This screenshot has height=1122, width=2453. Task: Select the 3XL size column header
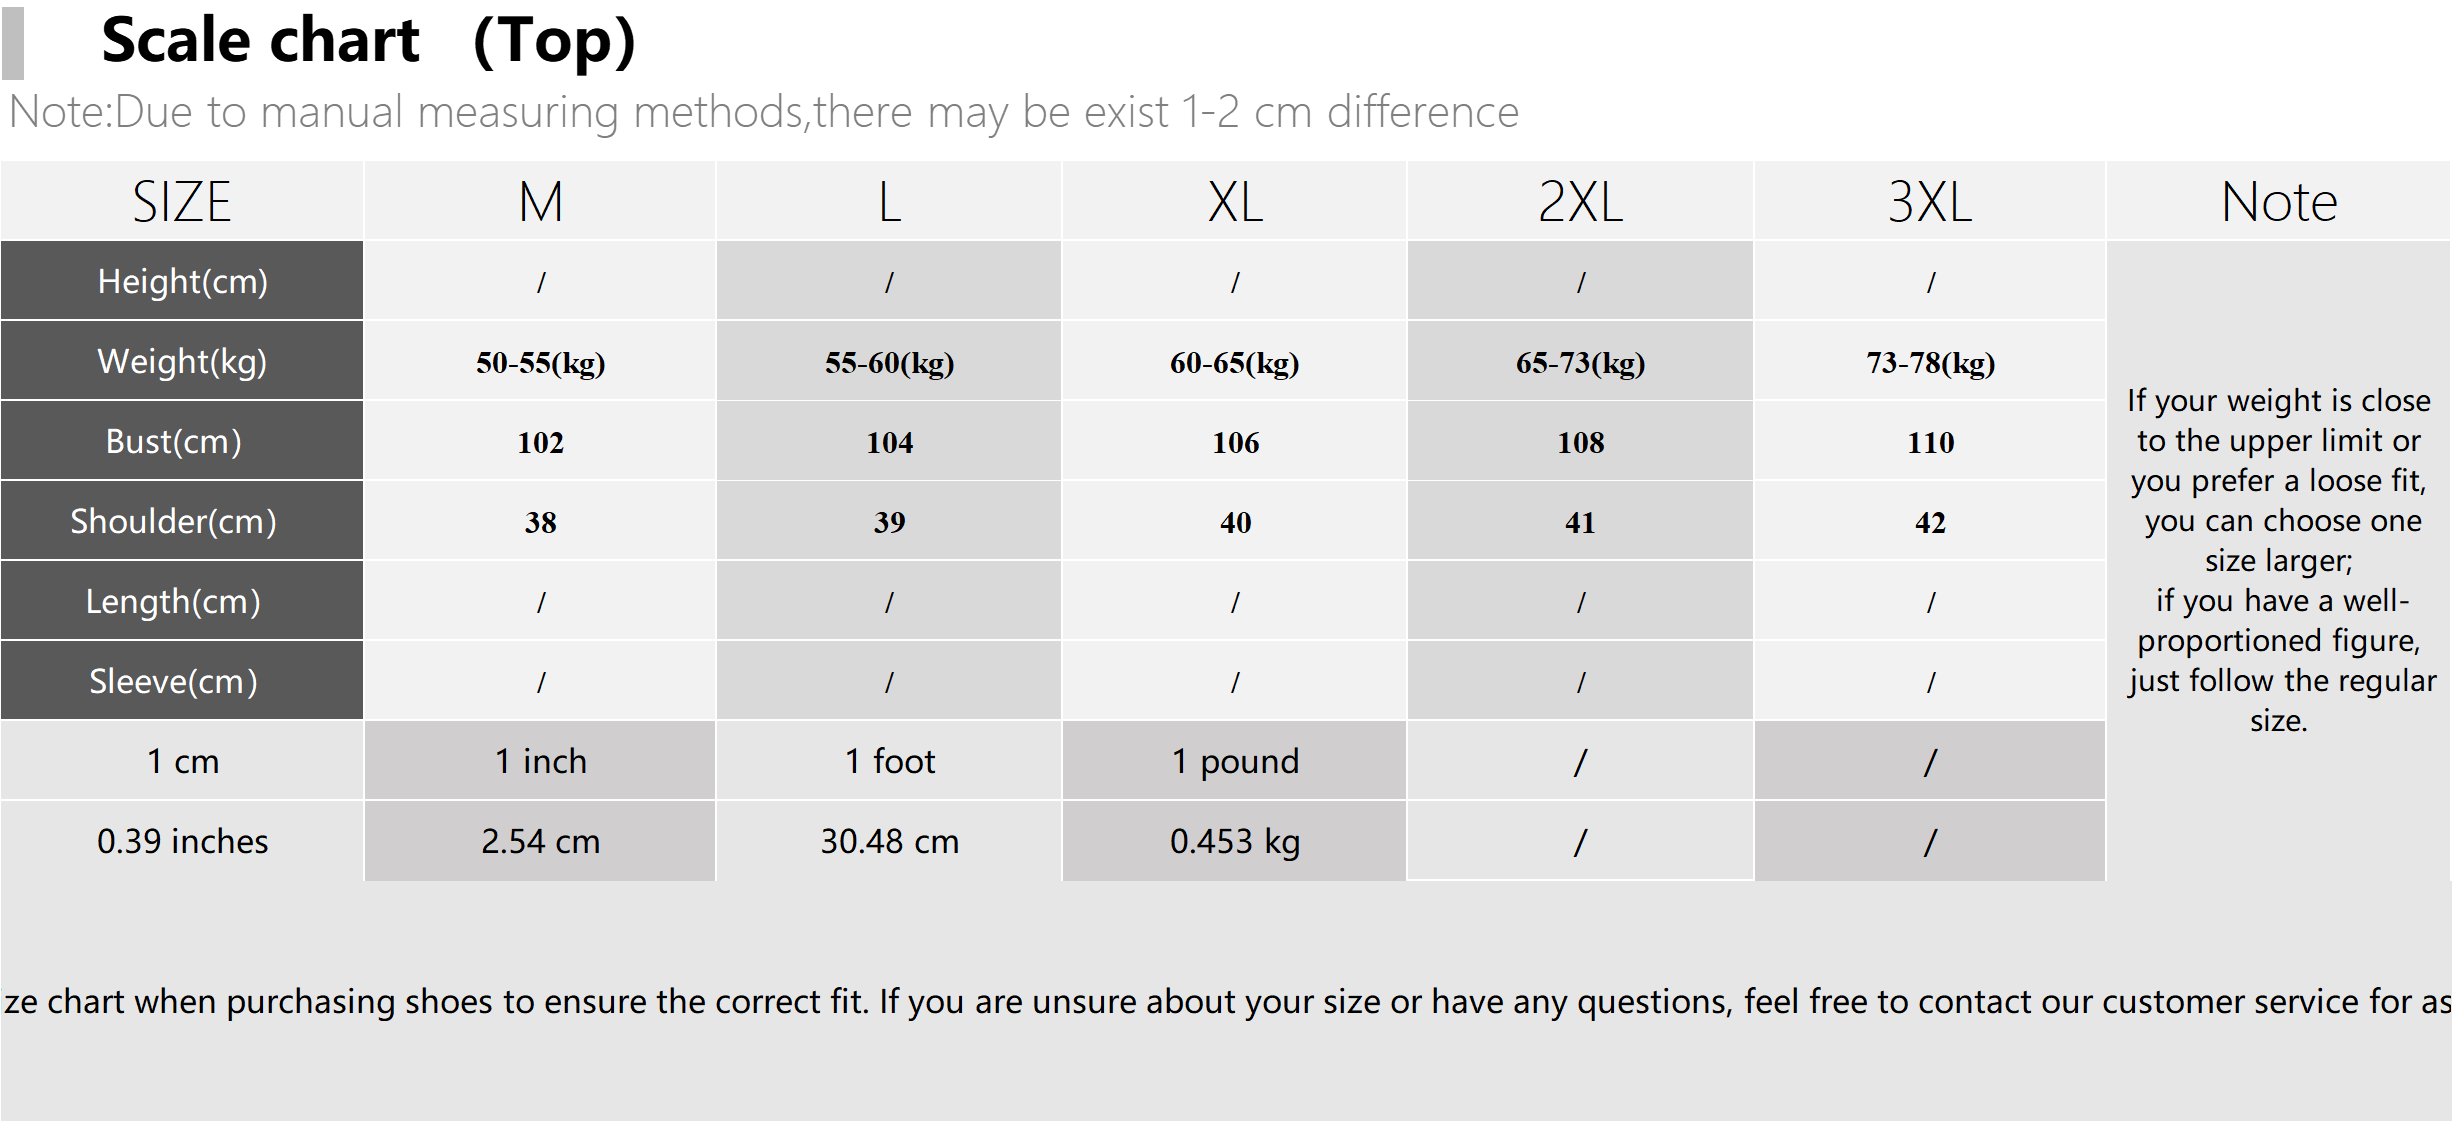coord(1930,201)
